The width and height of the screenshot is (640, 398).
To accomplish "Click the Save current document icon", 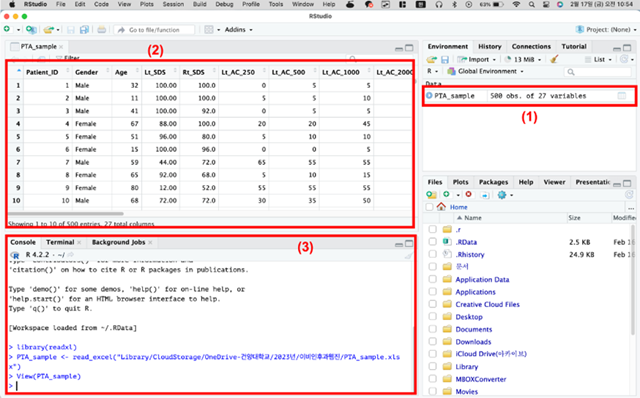I will tap(71, 30).
